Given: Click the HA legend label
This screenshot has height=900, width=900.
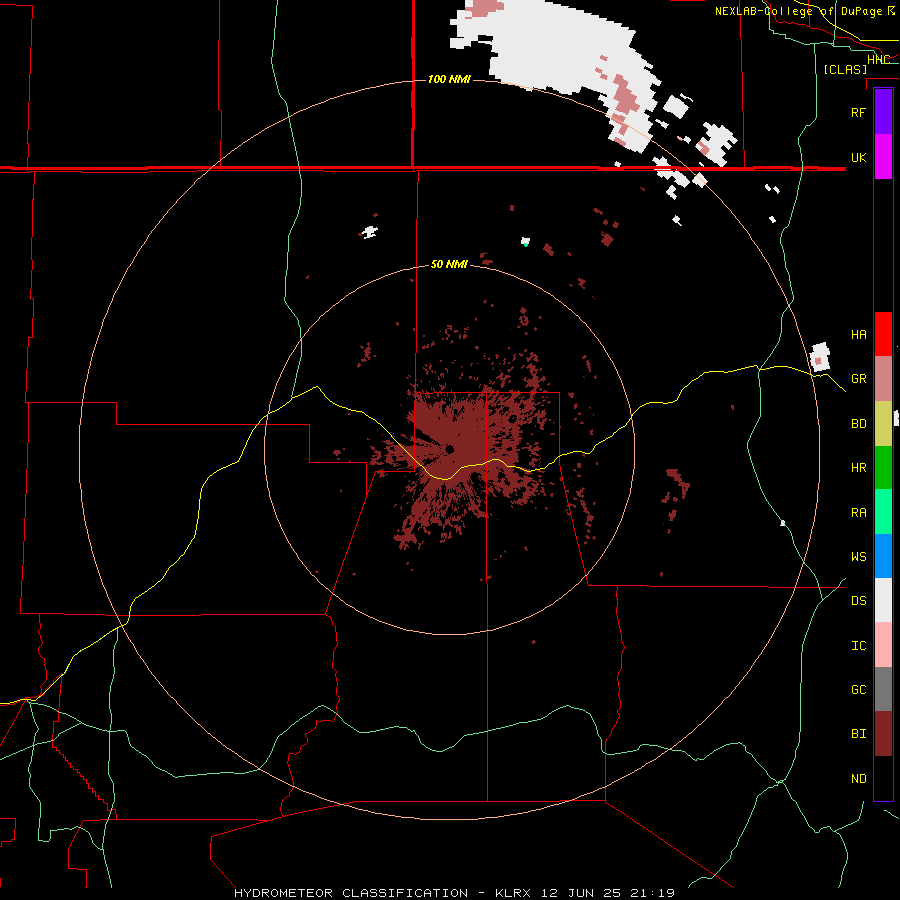Looking at the screenshot, I should 858,335.
